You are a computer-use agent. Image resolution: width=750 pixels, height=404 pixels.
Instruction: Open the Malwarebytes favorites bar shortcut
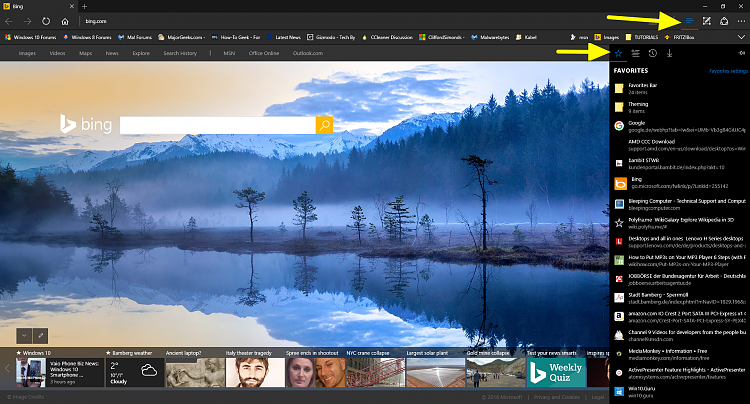[490, 37]
